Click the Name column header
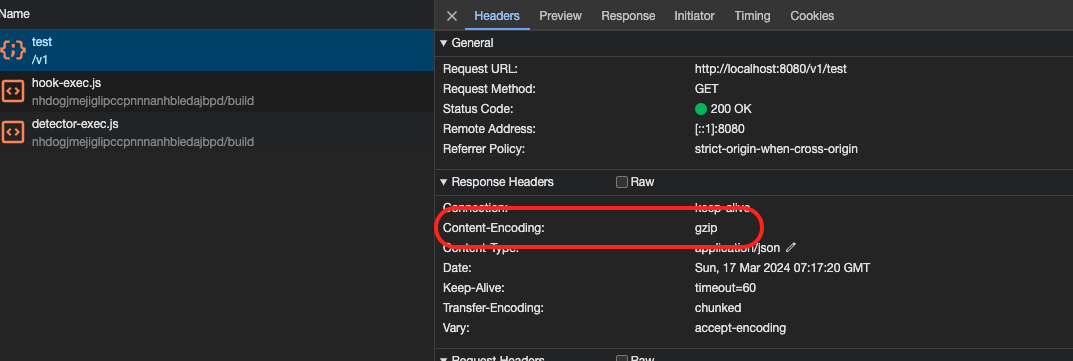Viewport: 1073px width, 361px height. [15, 14]
